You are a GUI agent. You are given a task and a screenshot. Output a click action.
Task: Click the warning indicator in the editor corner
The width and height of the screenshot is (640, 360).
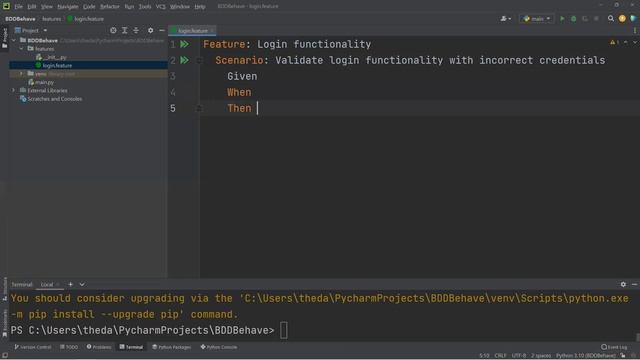pyautogui.click(x=614, y=42)
